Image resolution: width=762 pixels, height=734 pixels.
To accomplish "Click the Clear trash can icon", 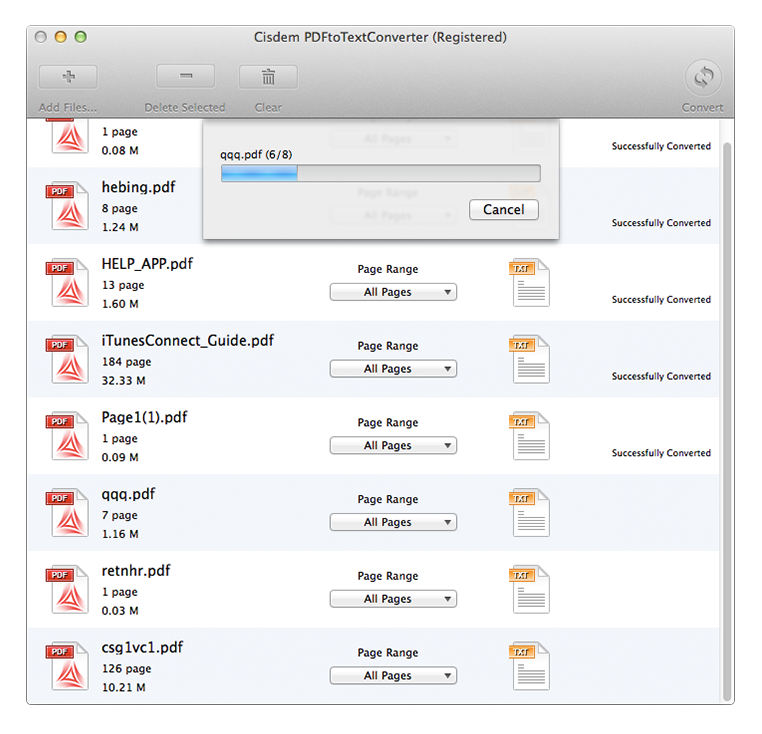I will point(268,77).
